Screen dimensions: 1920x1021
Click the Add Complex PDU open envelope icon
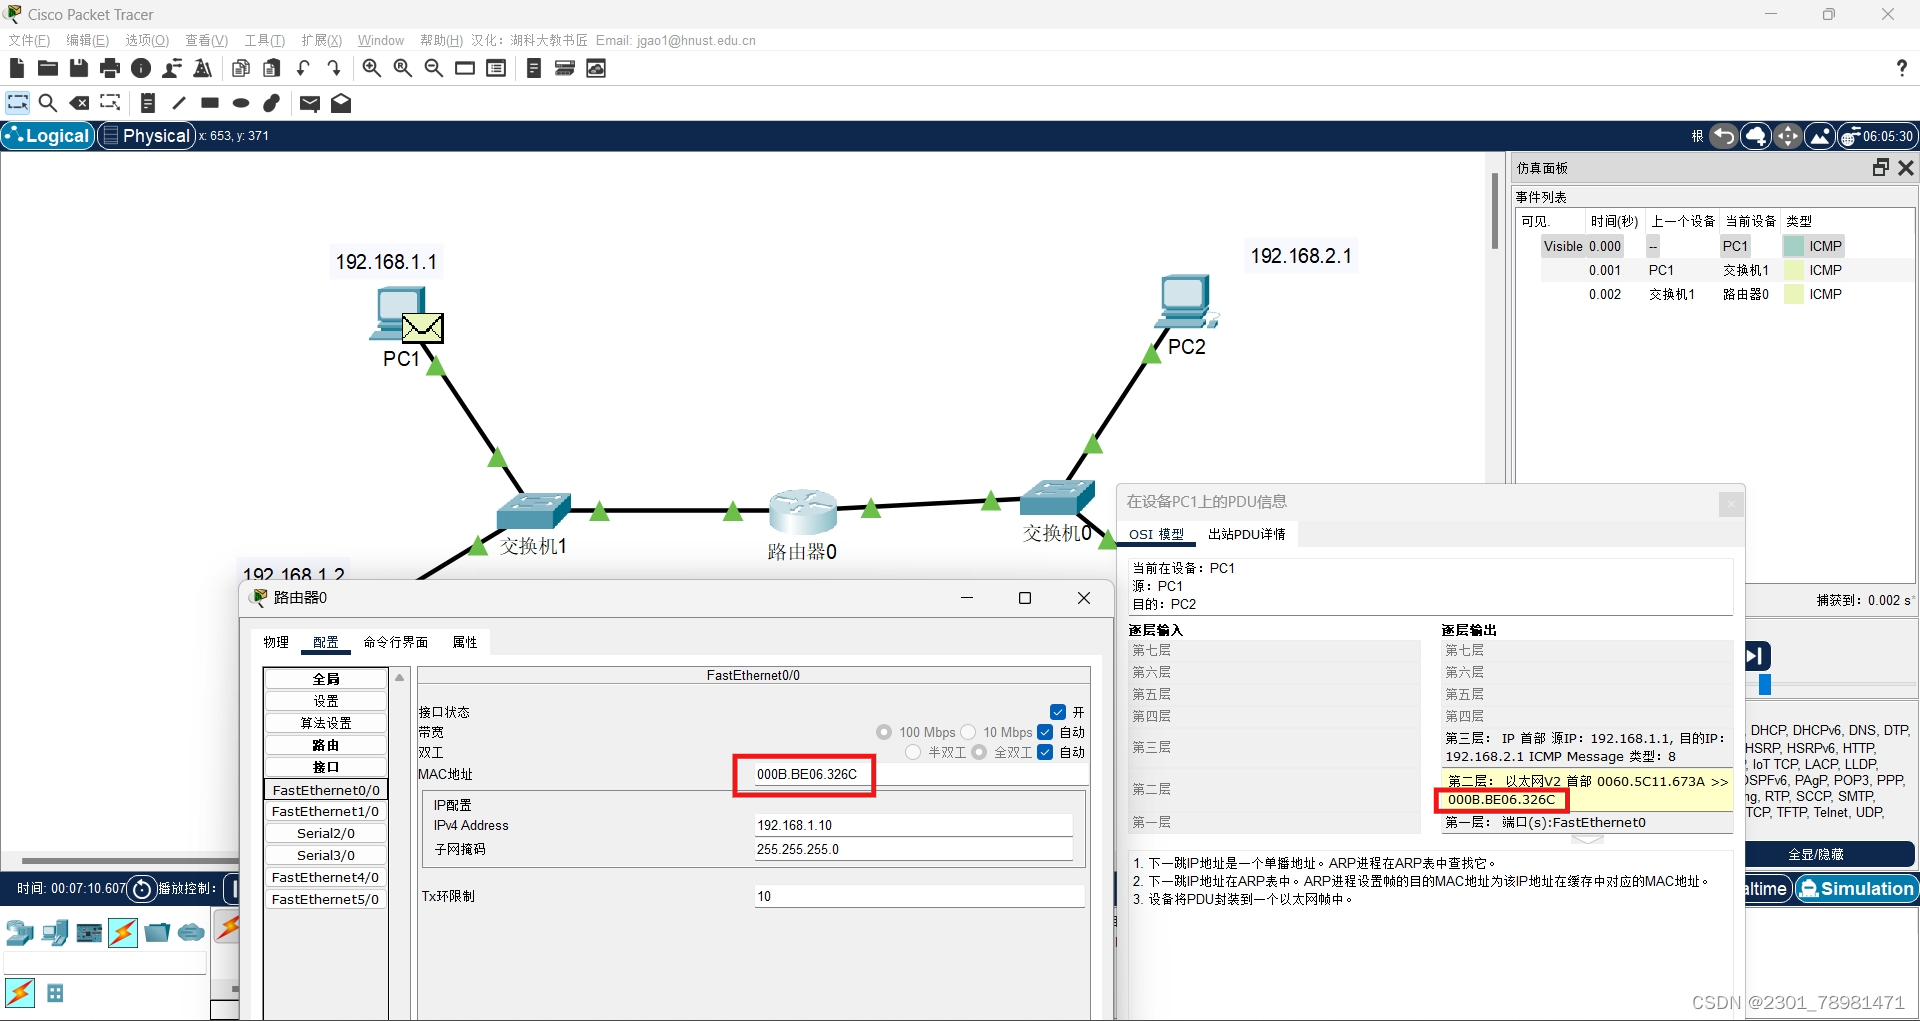[341, 103]
